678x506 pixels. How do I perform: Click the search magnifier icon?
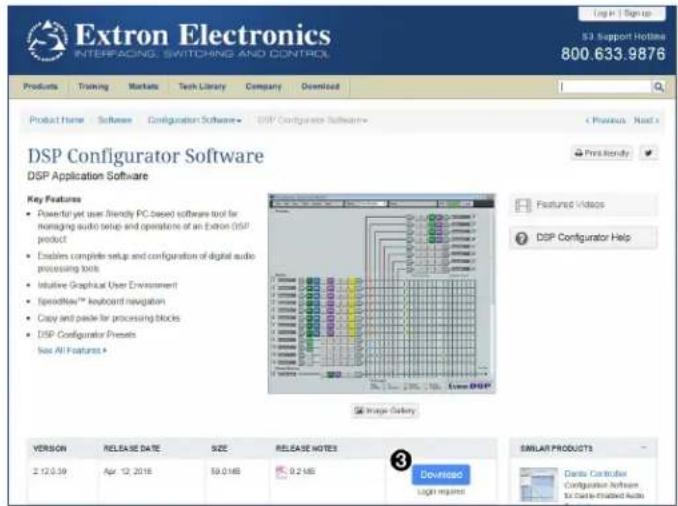click(x=658, y=86)
